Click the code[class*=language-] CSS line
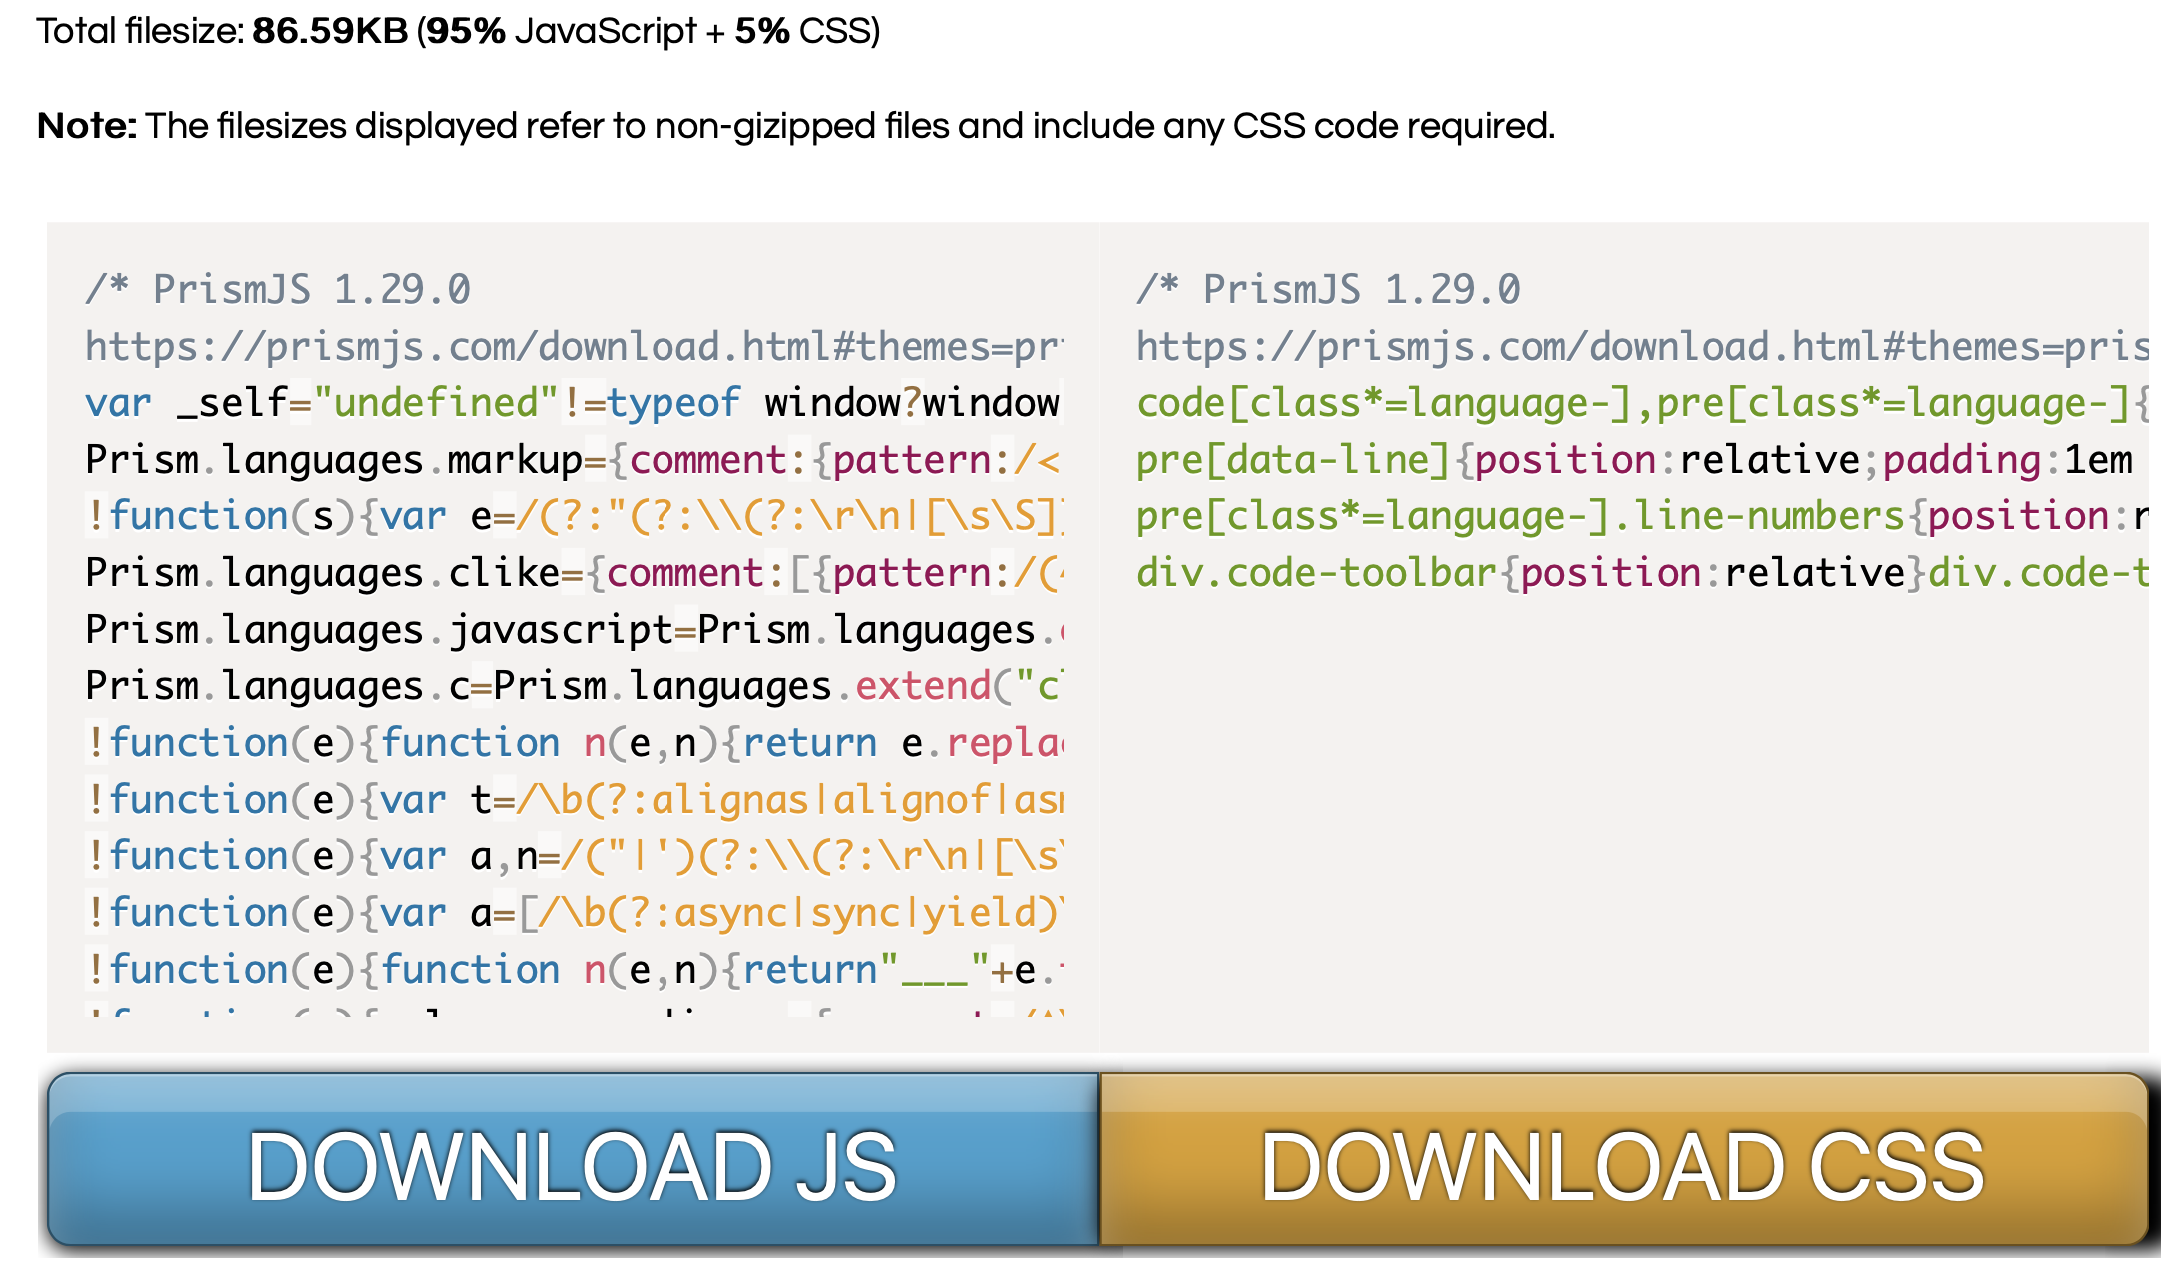 point(1641,403)
